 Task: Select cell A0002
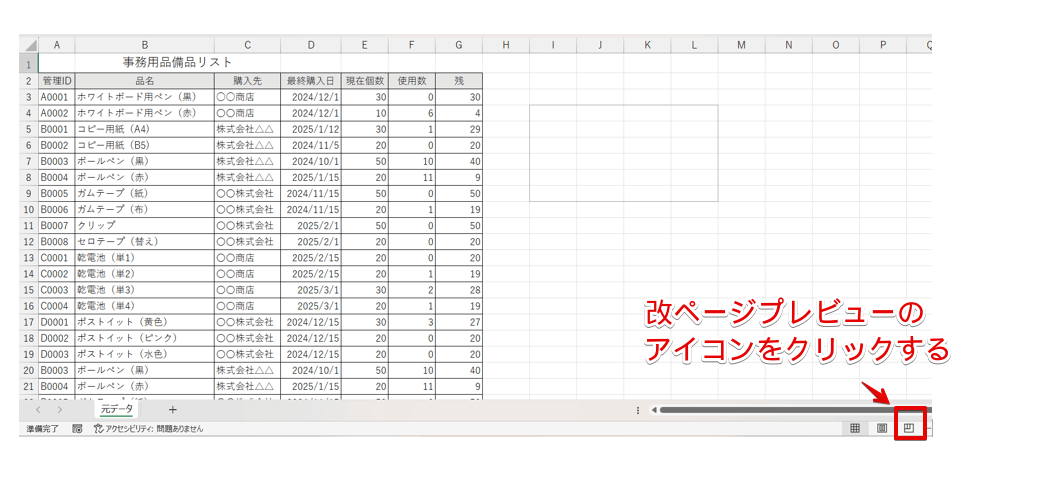click(57, 113)
